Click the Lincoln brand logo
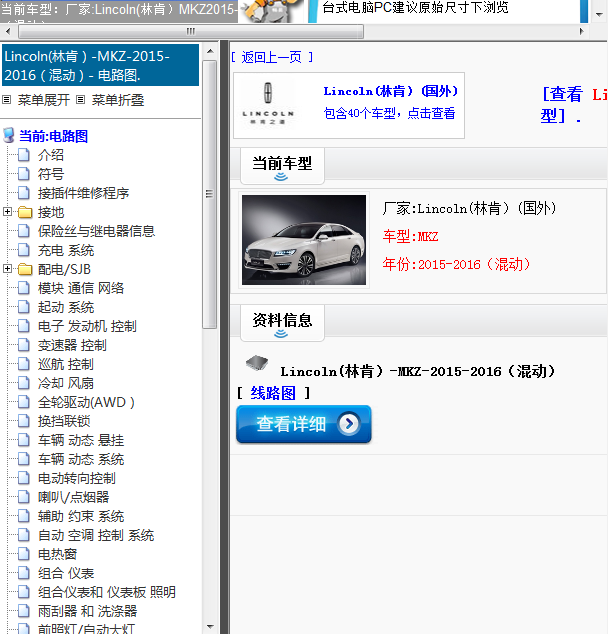 (268, 103)
